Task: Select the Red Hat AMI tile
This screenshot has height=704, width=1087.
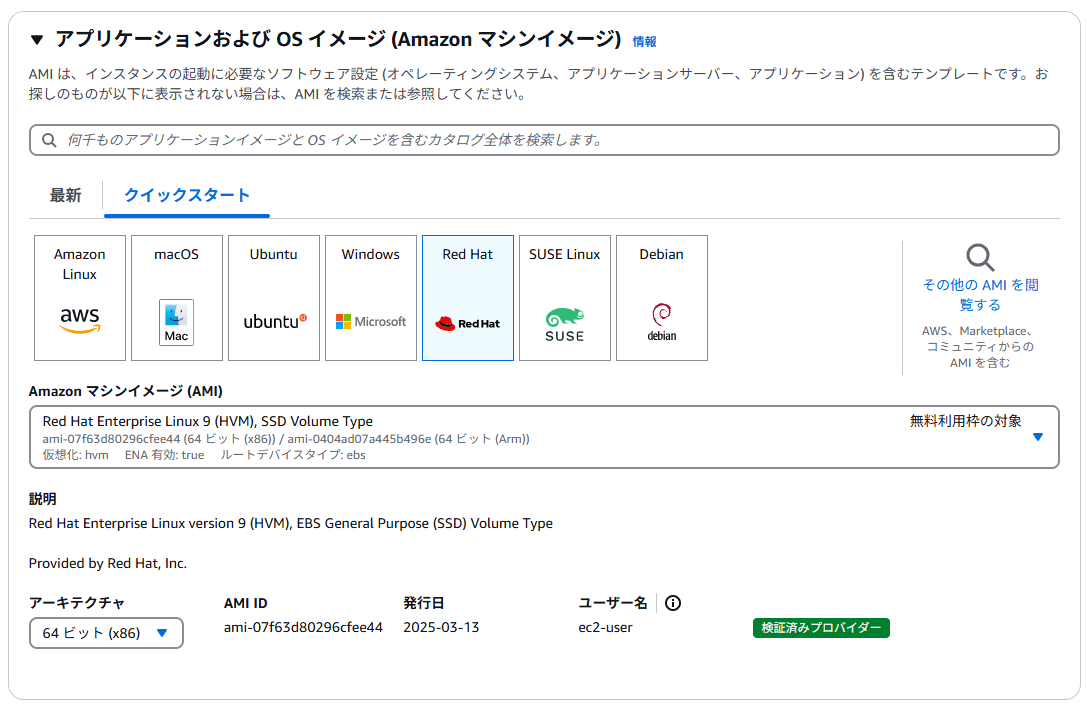Action: pos(468,298)
